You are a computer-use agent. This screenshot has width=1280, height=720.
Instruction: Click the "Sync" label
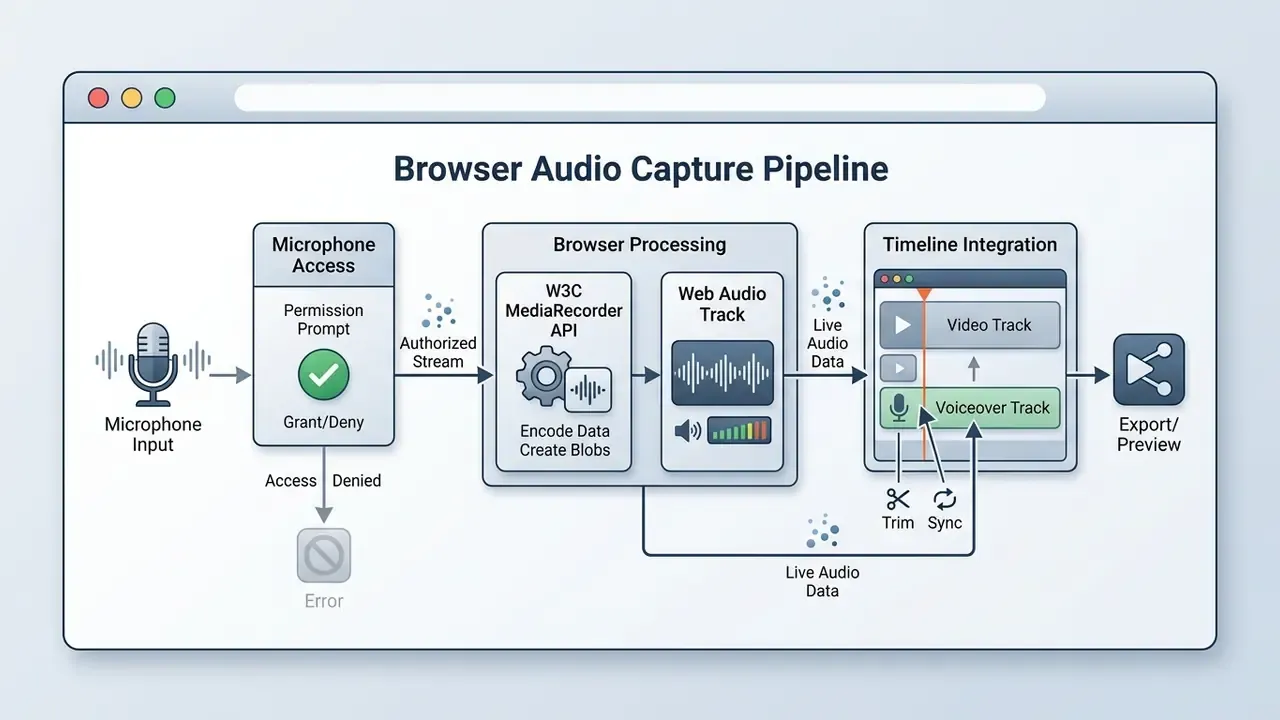point(944,523)
